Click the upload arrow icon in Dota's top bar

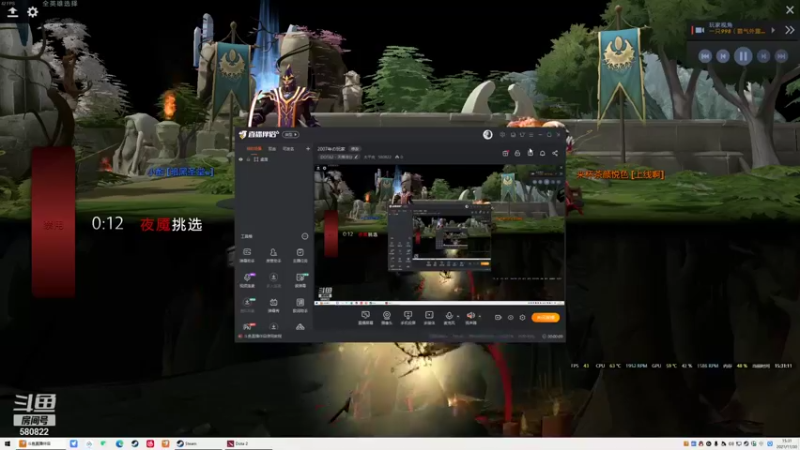(x=12, y=12)
